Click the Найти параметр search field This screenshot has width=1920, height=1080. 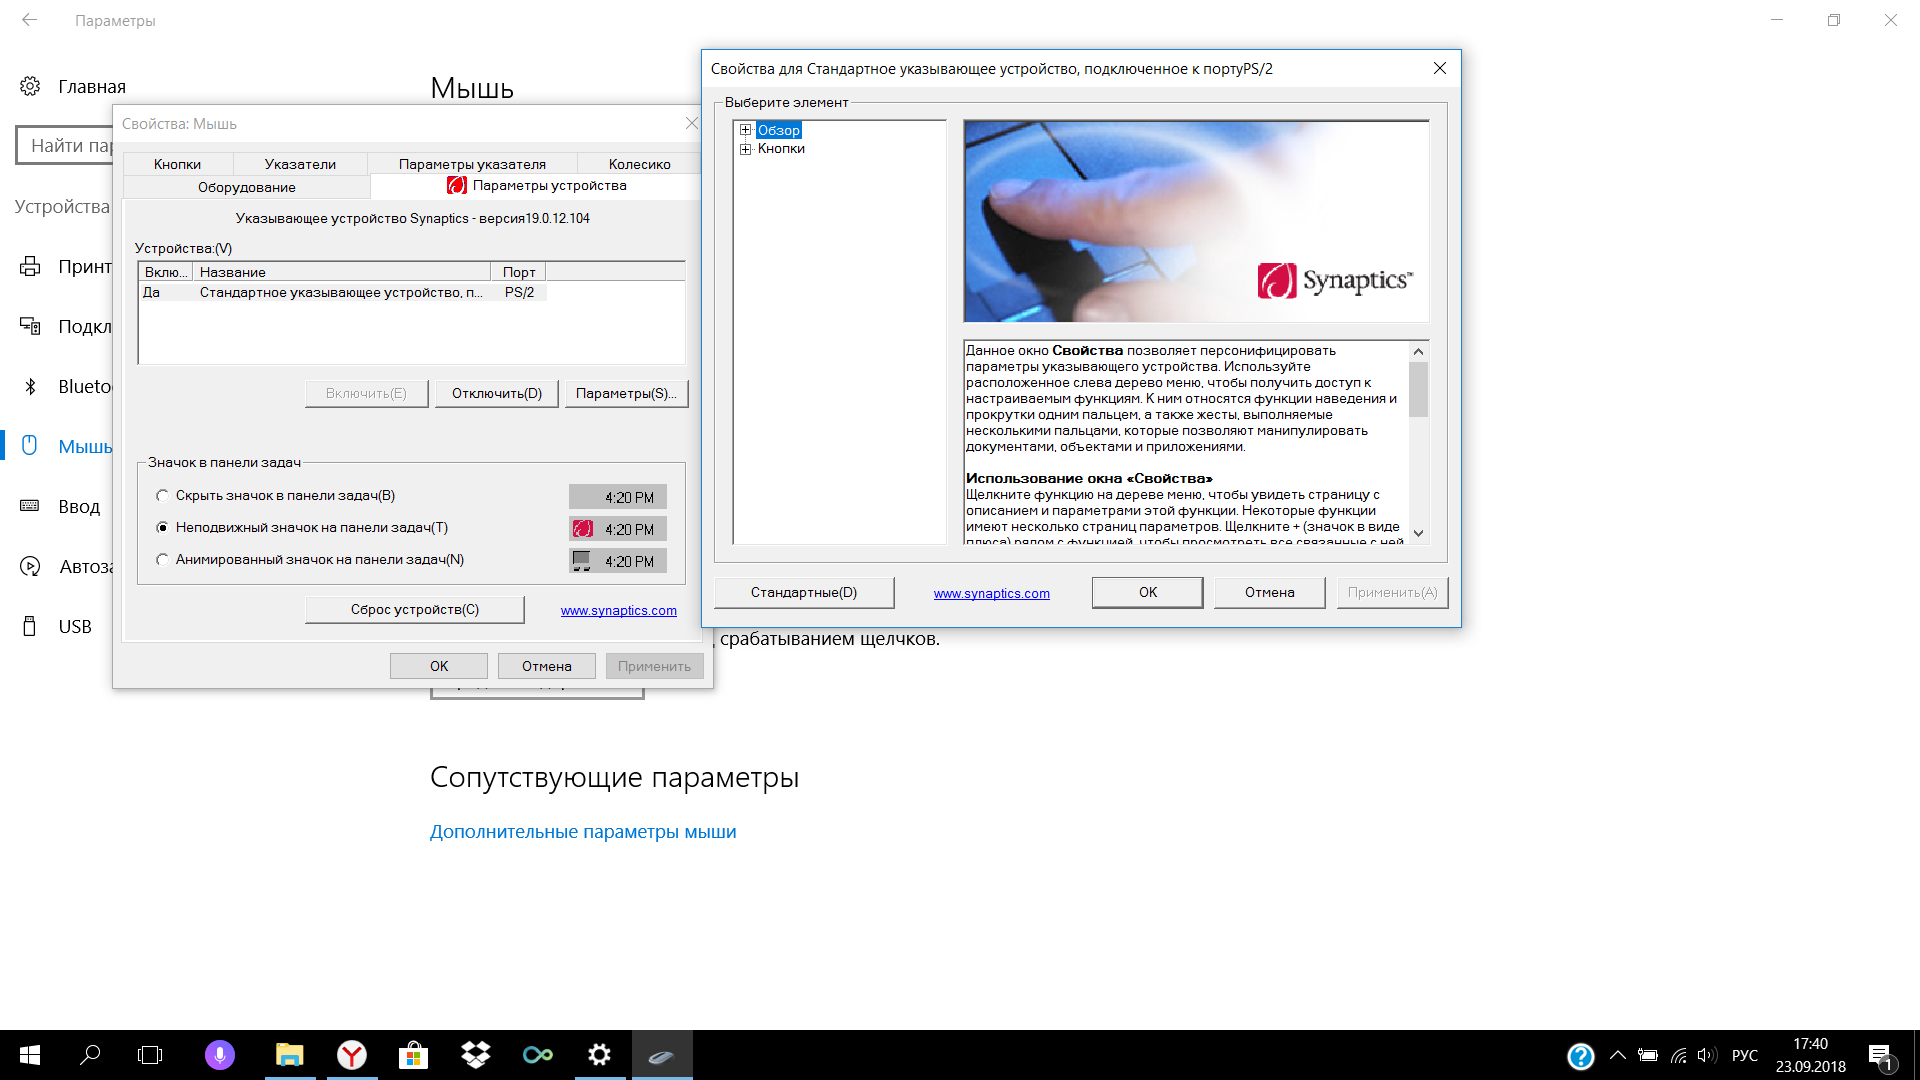pyautogui.click(x=65, y=146)
